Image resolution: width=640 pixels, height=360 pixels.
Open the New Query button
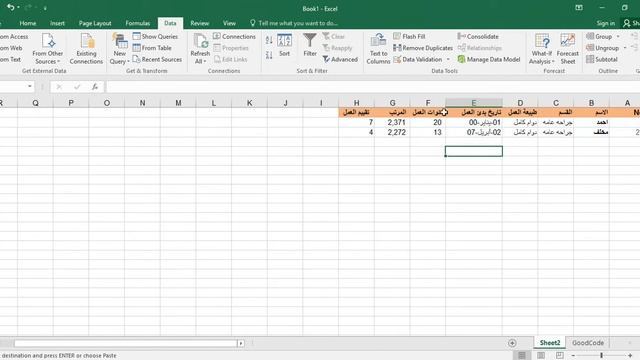120,49
